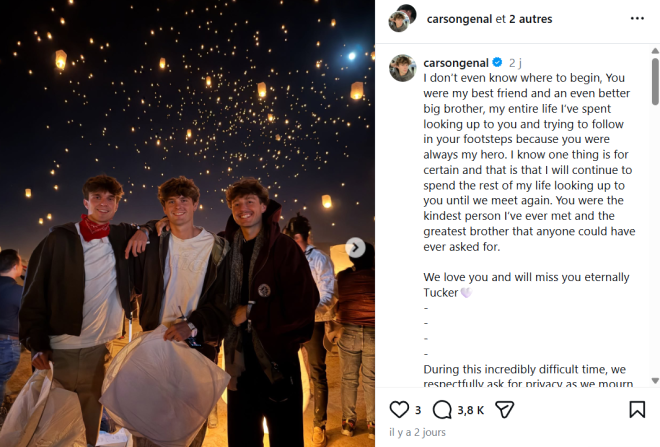Viewport: 660px width, 447px height.
Task: Click the 3,8 K comment count
Action: point(470,409)
